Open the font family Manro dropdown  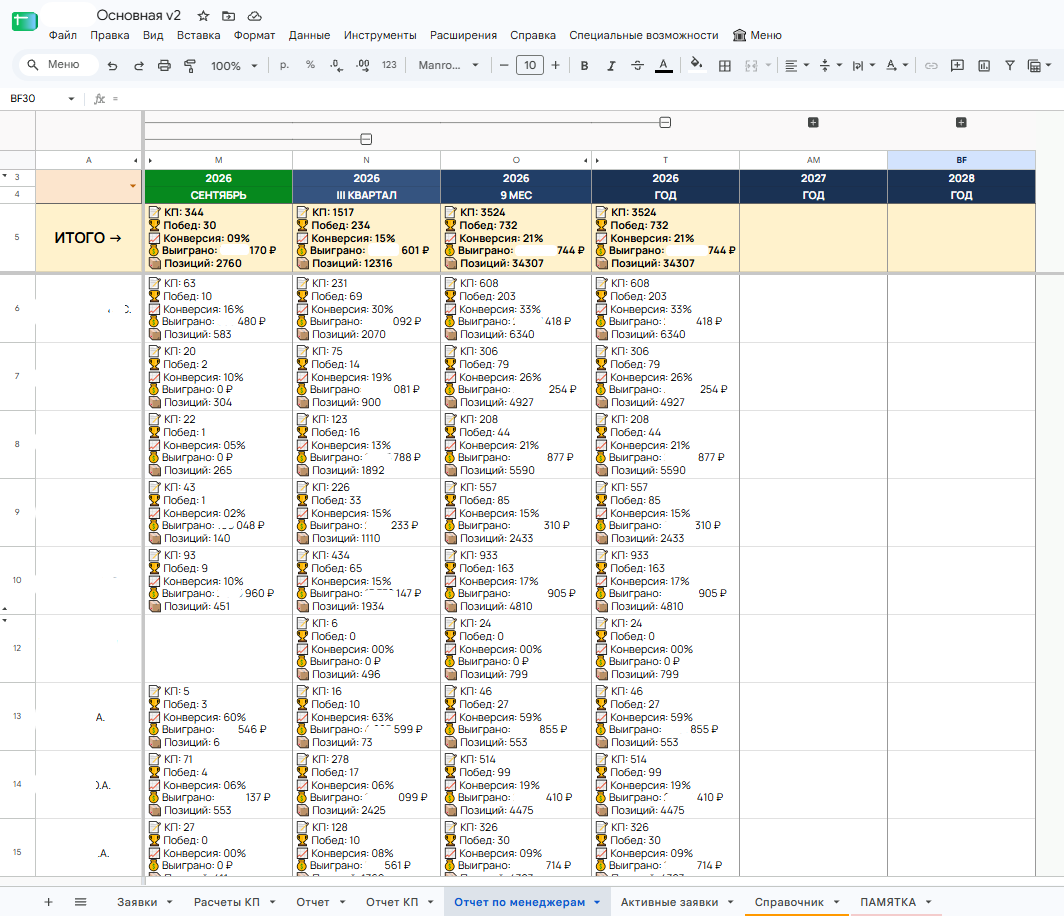click(x=449, y=65)
